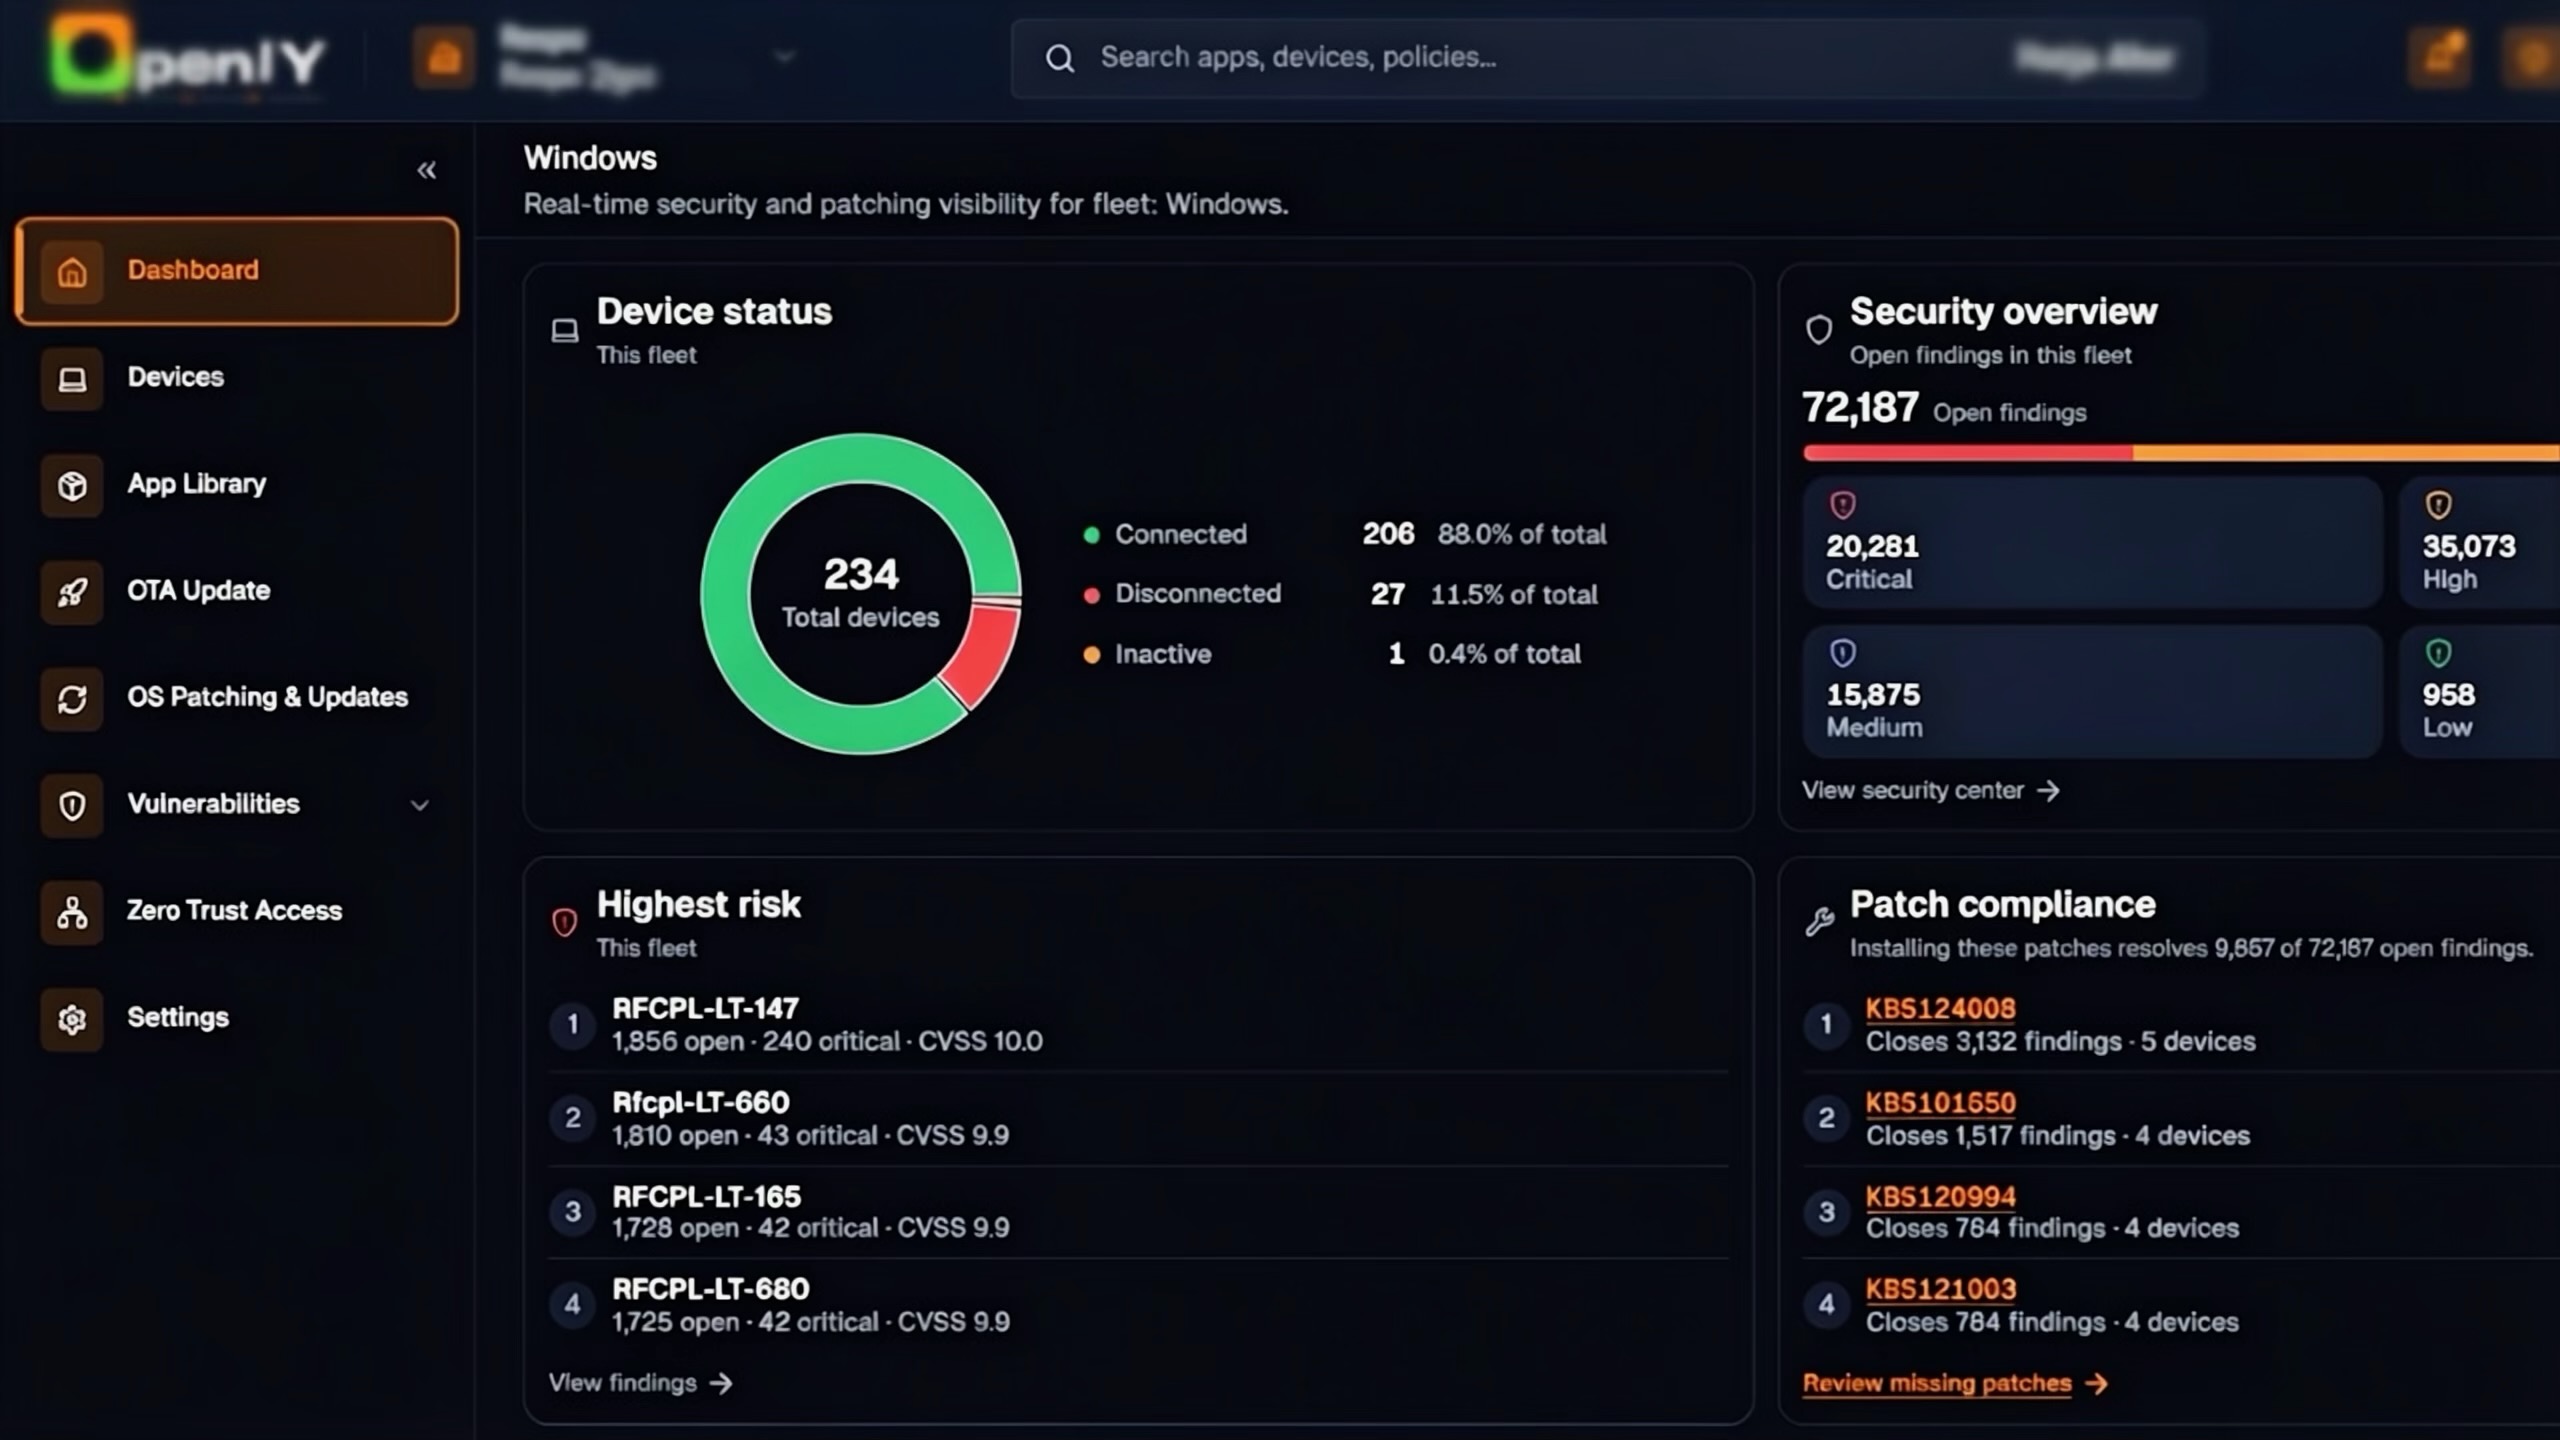Click Zero Trust Access network icon
Viewport: 2560px width, 1440px height.
tap(72, 912)
